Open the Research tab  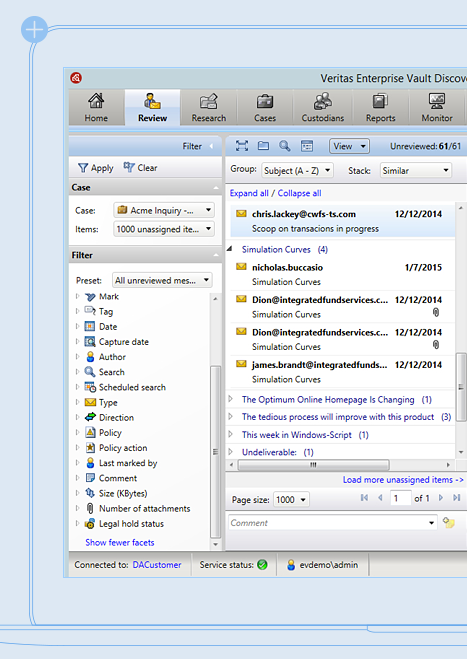click(209, 108)
